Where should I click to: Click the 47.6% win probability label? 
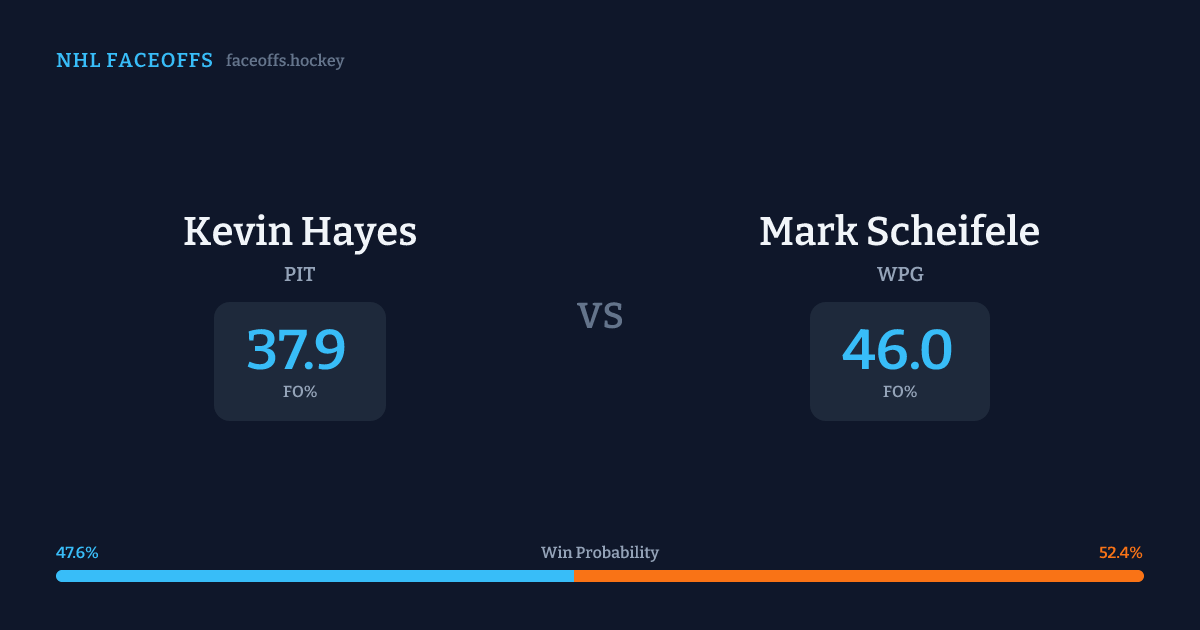[x=77, y=553]
